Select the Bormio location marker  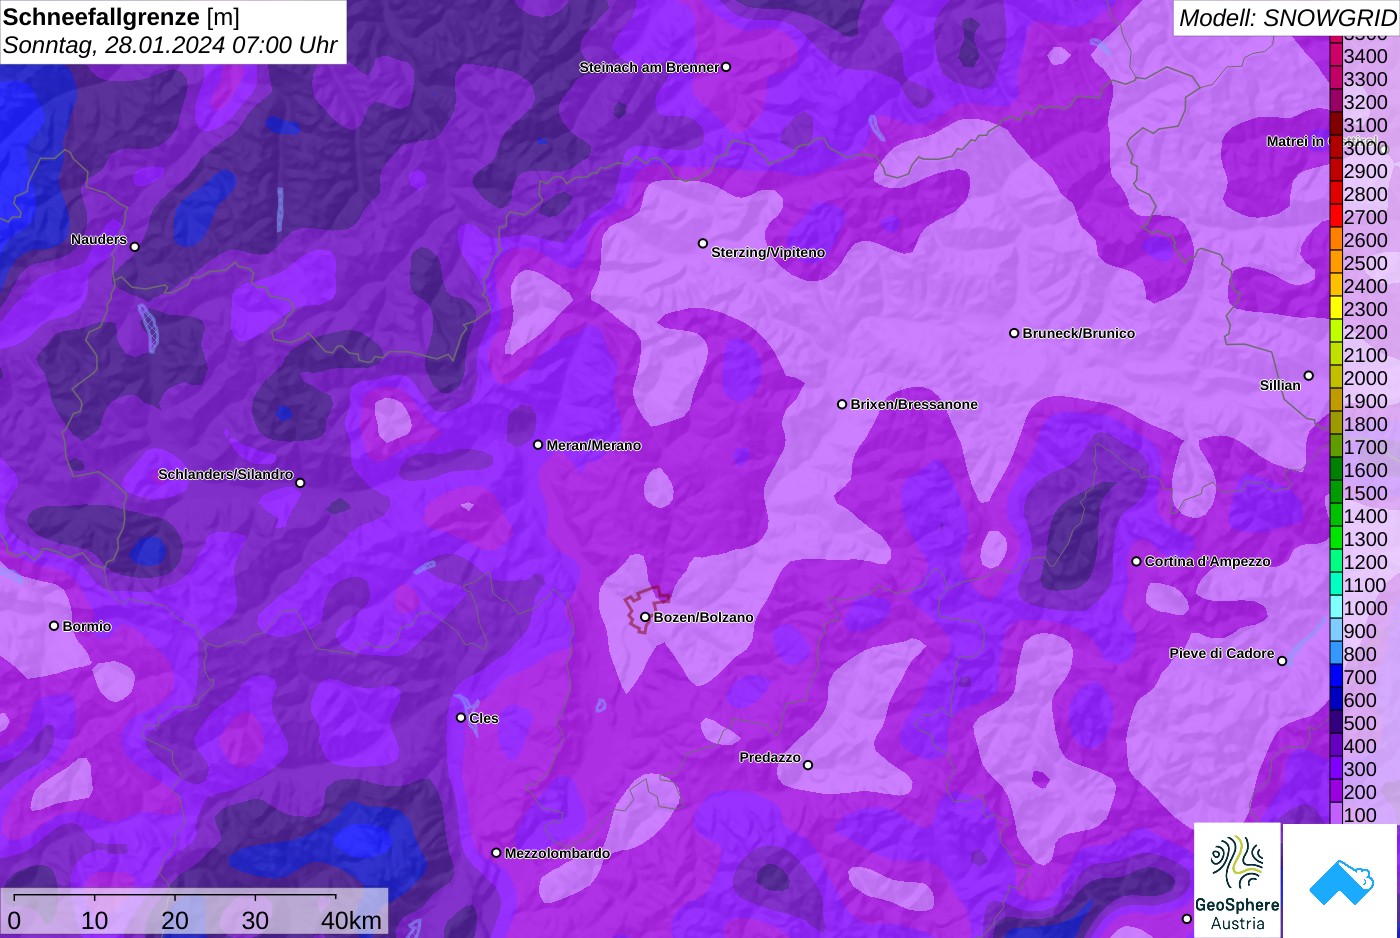point(54,626)
